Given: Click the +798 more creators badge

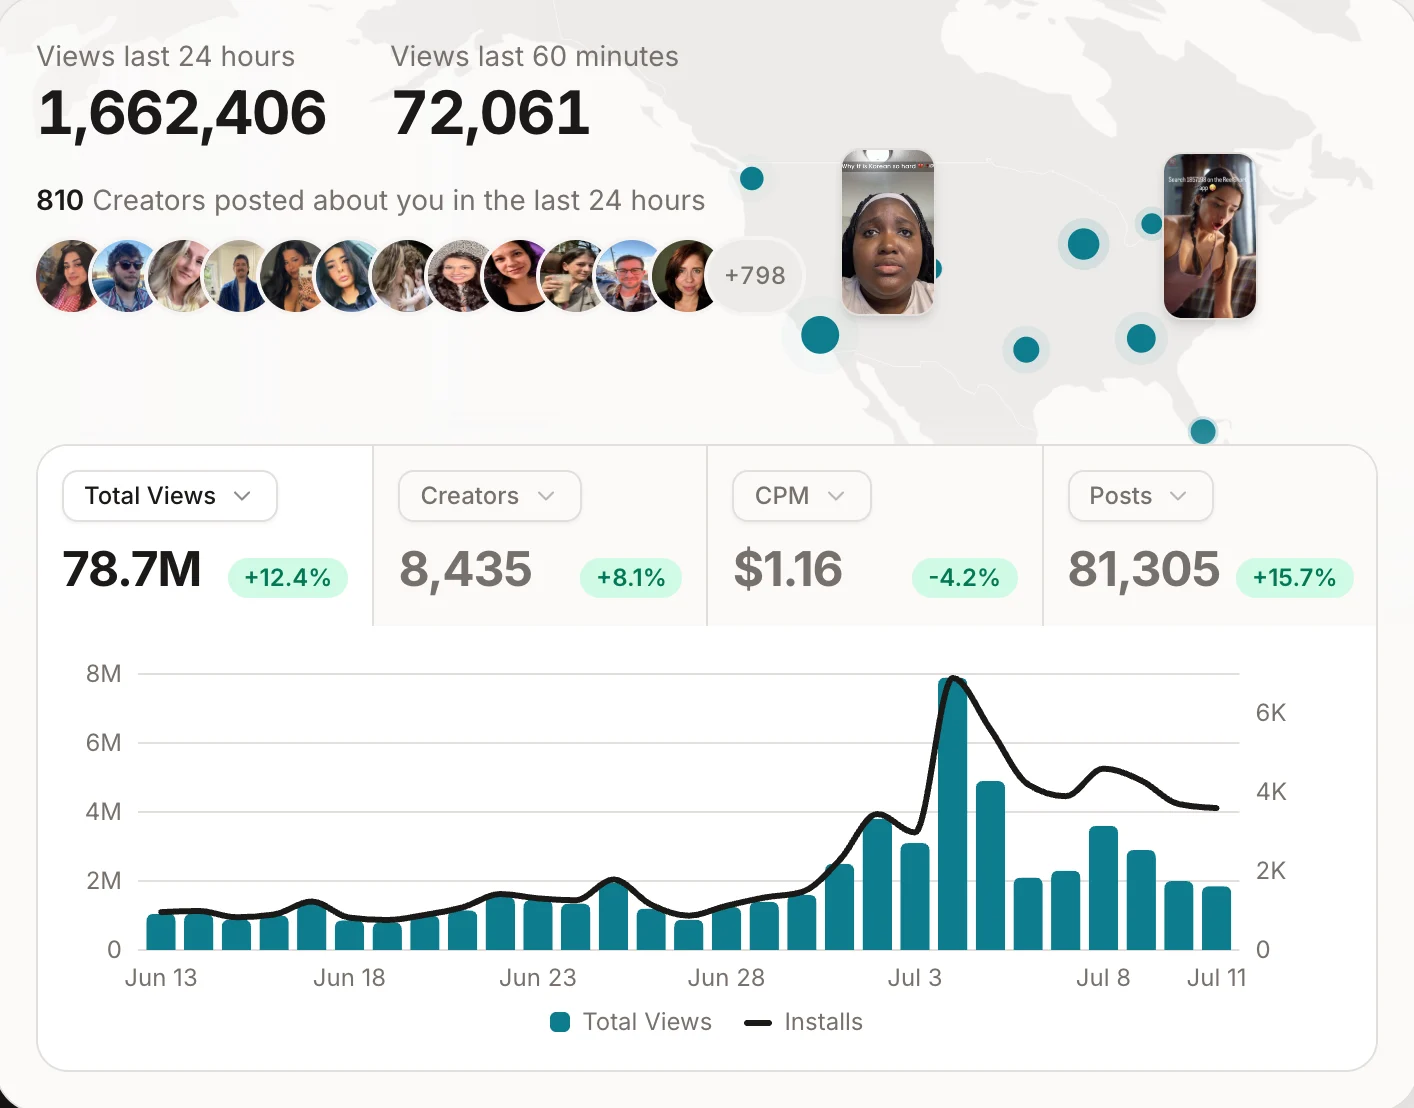Looking at the screenshot, I should coord(755,275).
